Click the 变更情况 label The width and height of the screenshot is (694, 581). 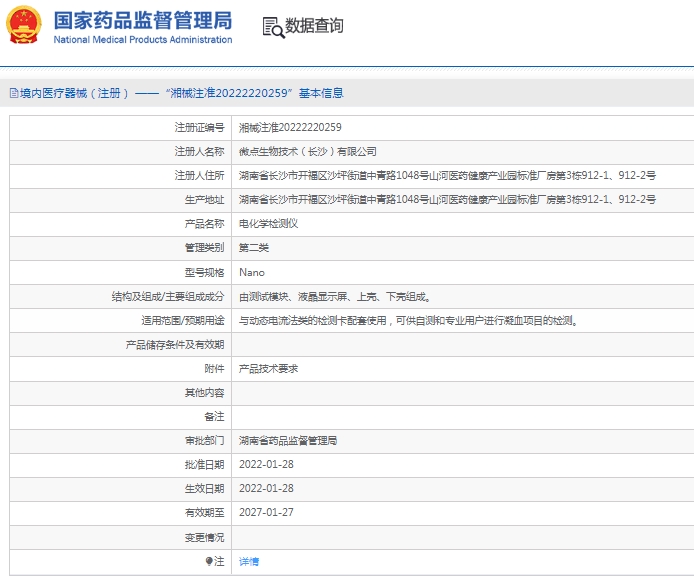tap(204, 537)
